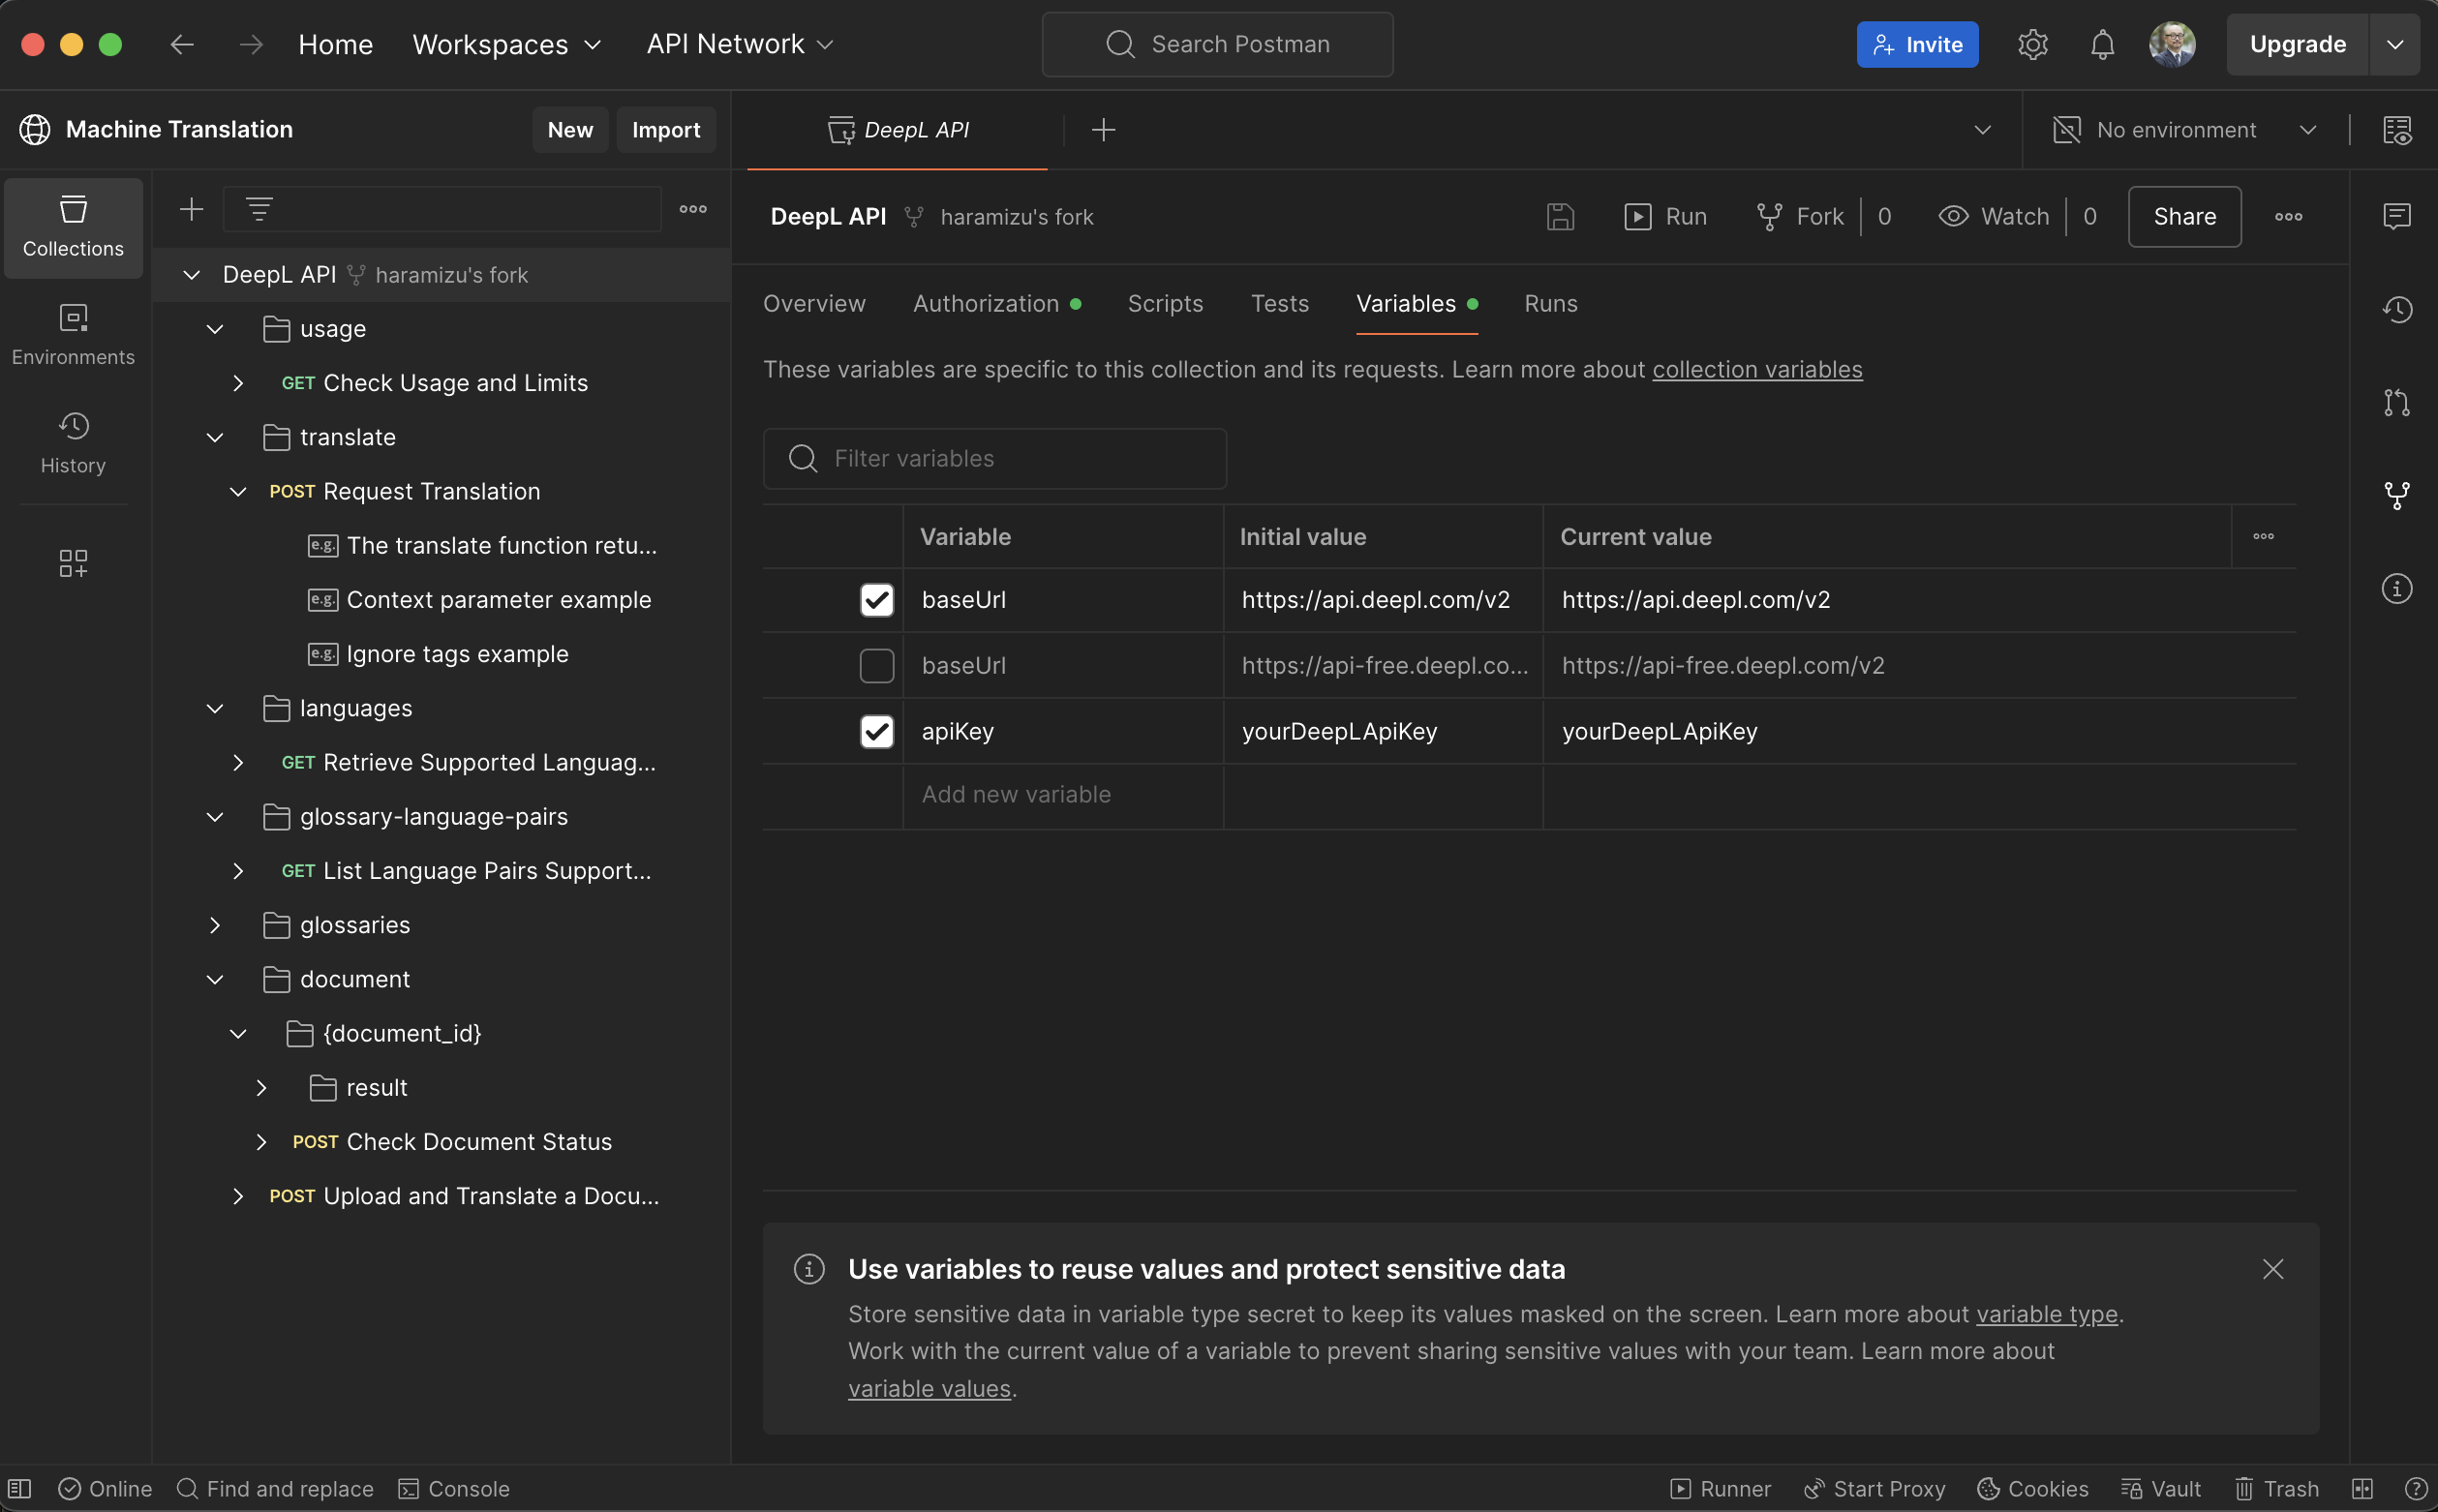Open variables table column options
The height and width of the screenshot is (1512, 2438).
2263,537
